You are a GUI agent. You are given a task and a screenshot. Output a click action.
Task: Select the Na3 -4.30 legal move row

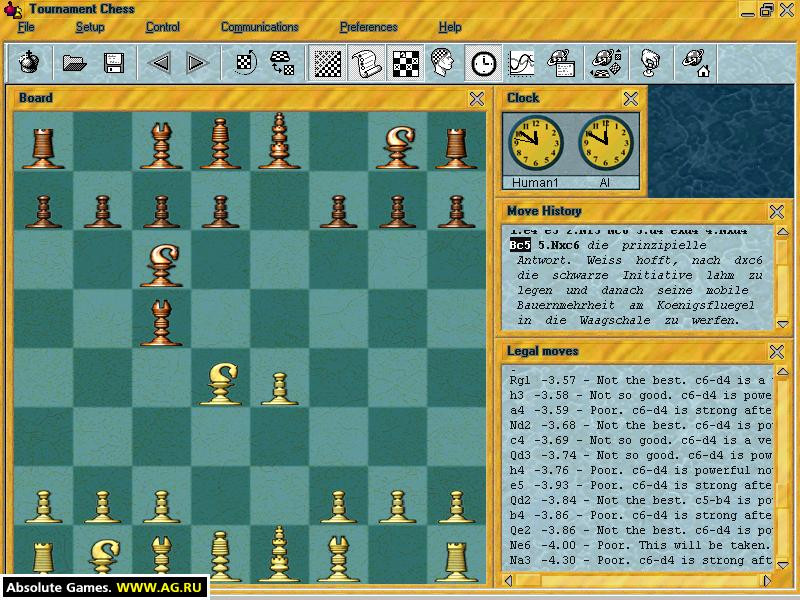click(x=640, y=560)
